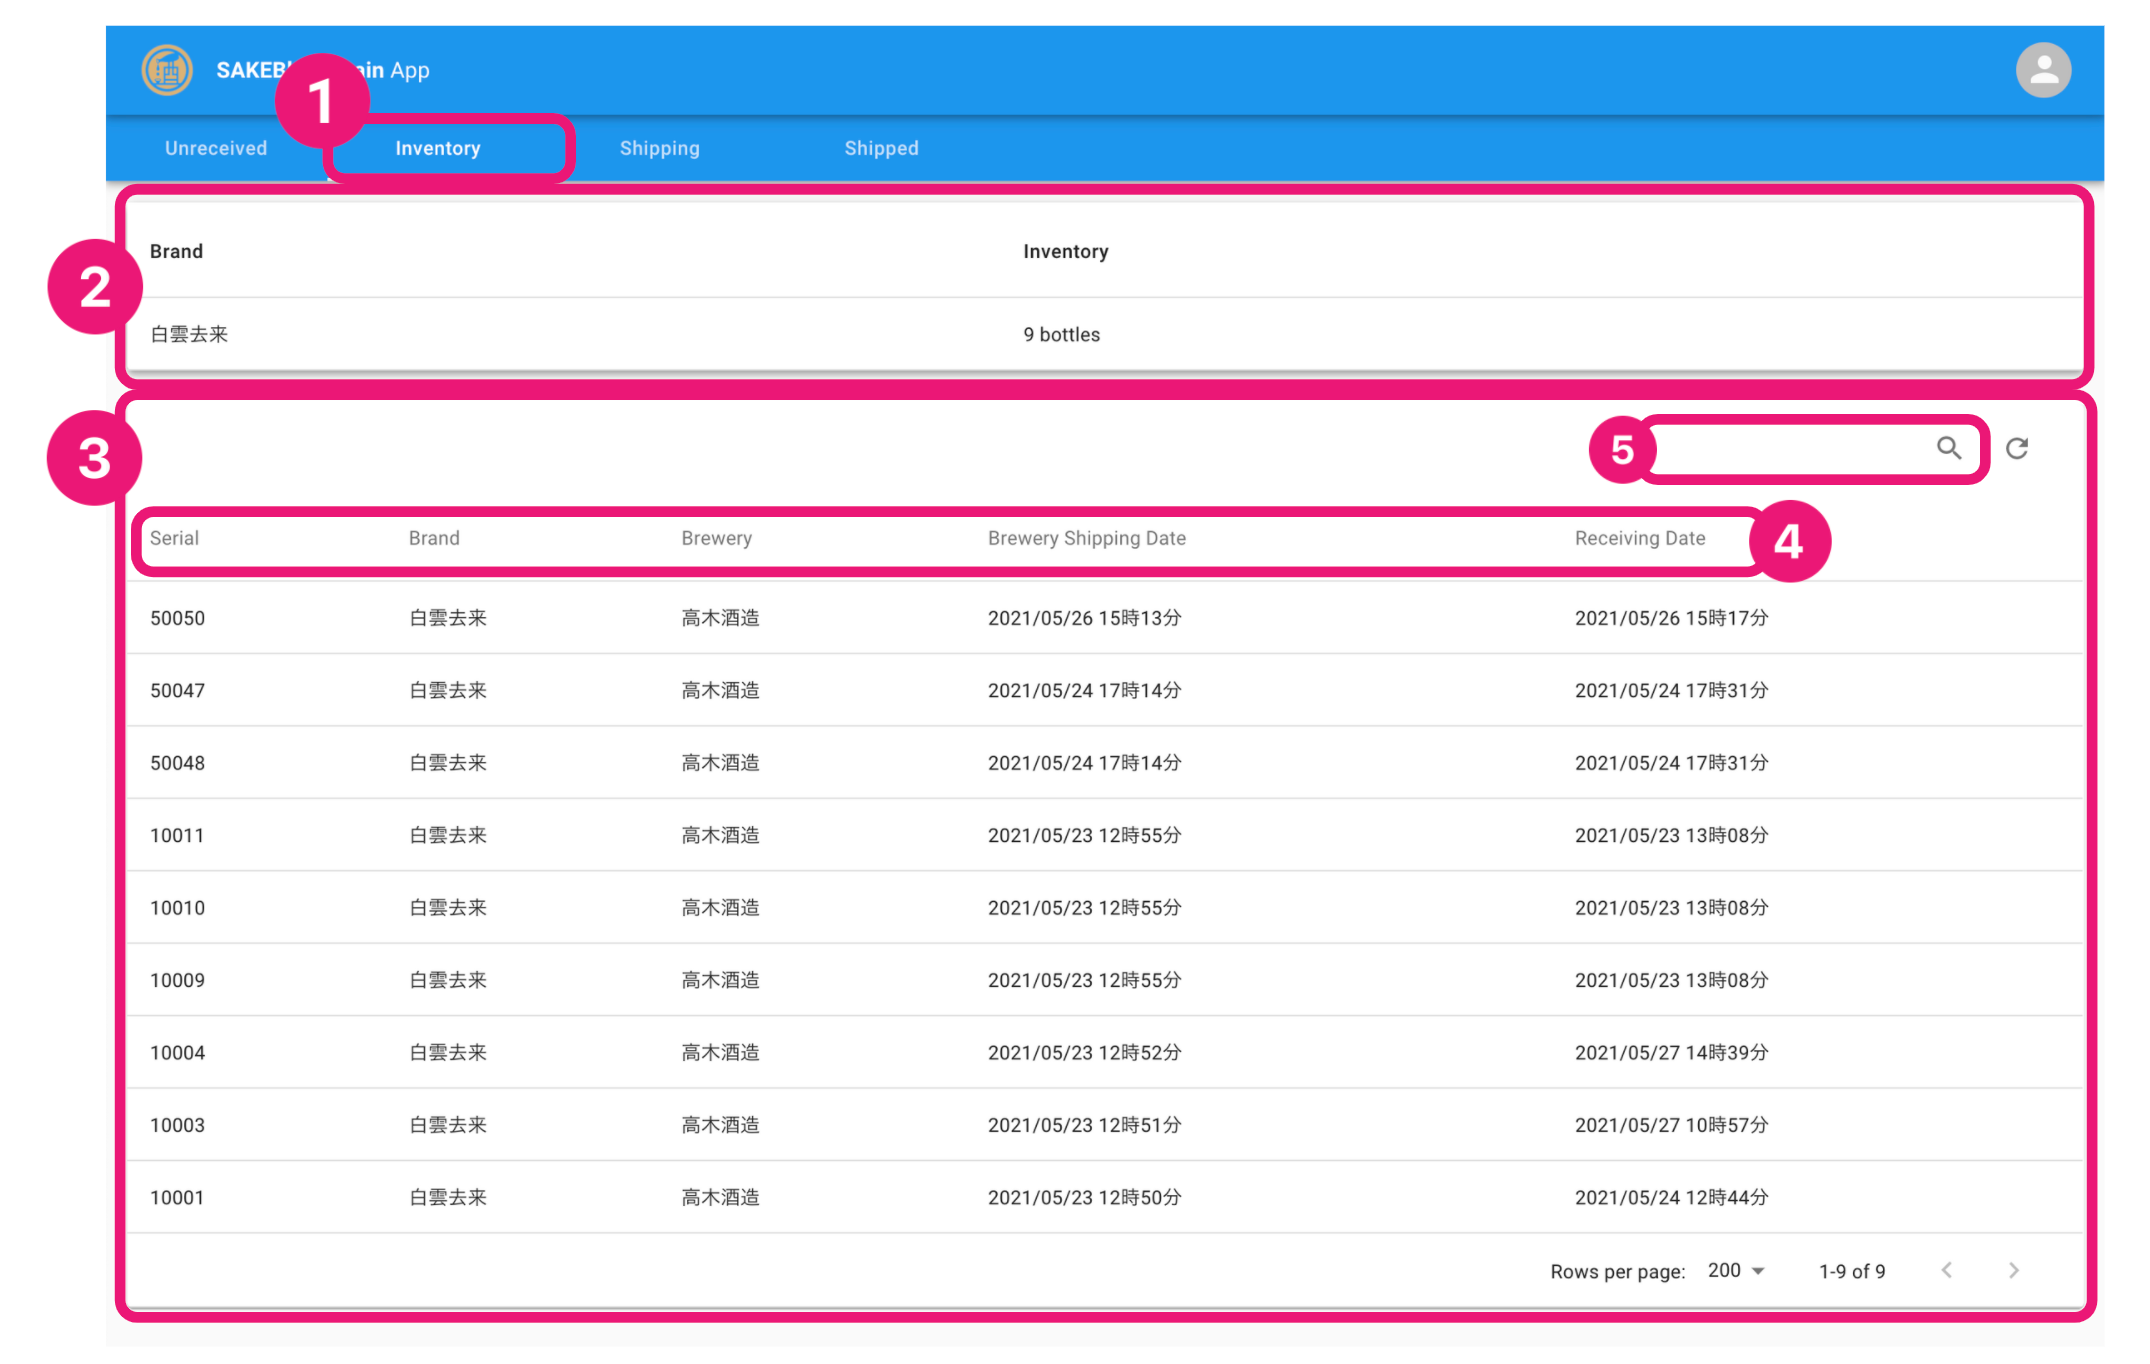
Task: Go to next page arrow
Action: 2013,1270
